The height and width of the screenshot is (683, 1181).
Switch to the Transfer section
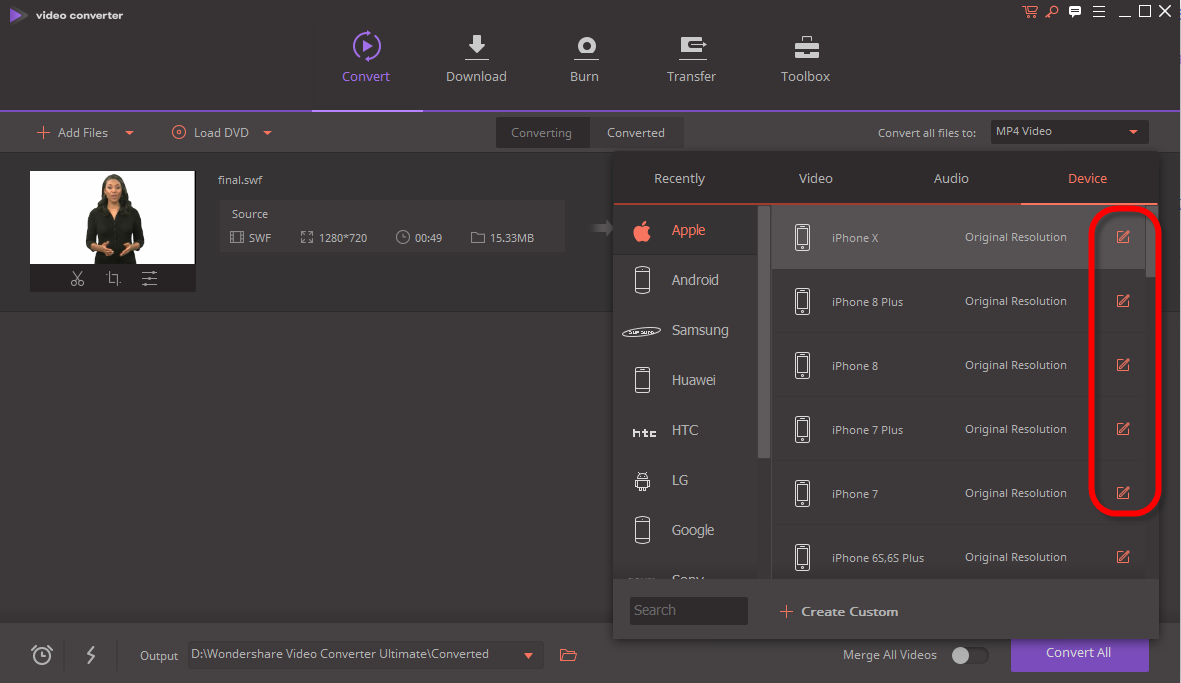click(691, 57)
